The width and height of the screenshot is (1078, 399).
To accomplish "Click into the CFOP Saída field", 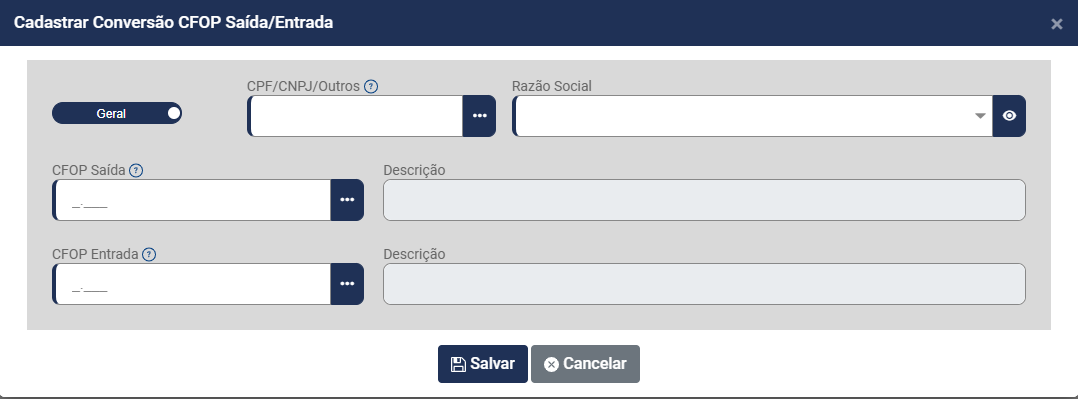I will (192, 200).
